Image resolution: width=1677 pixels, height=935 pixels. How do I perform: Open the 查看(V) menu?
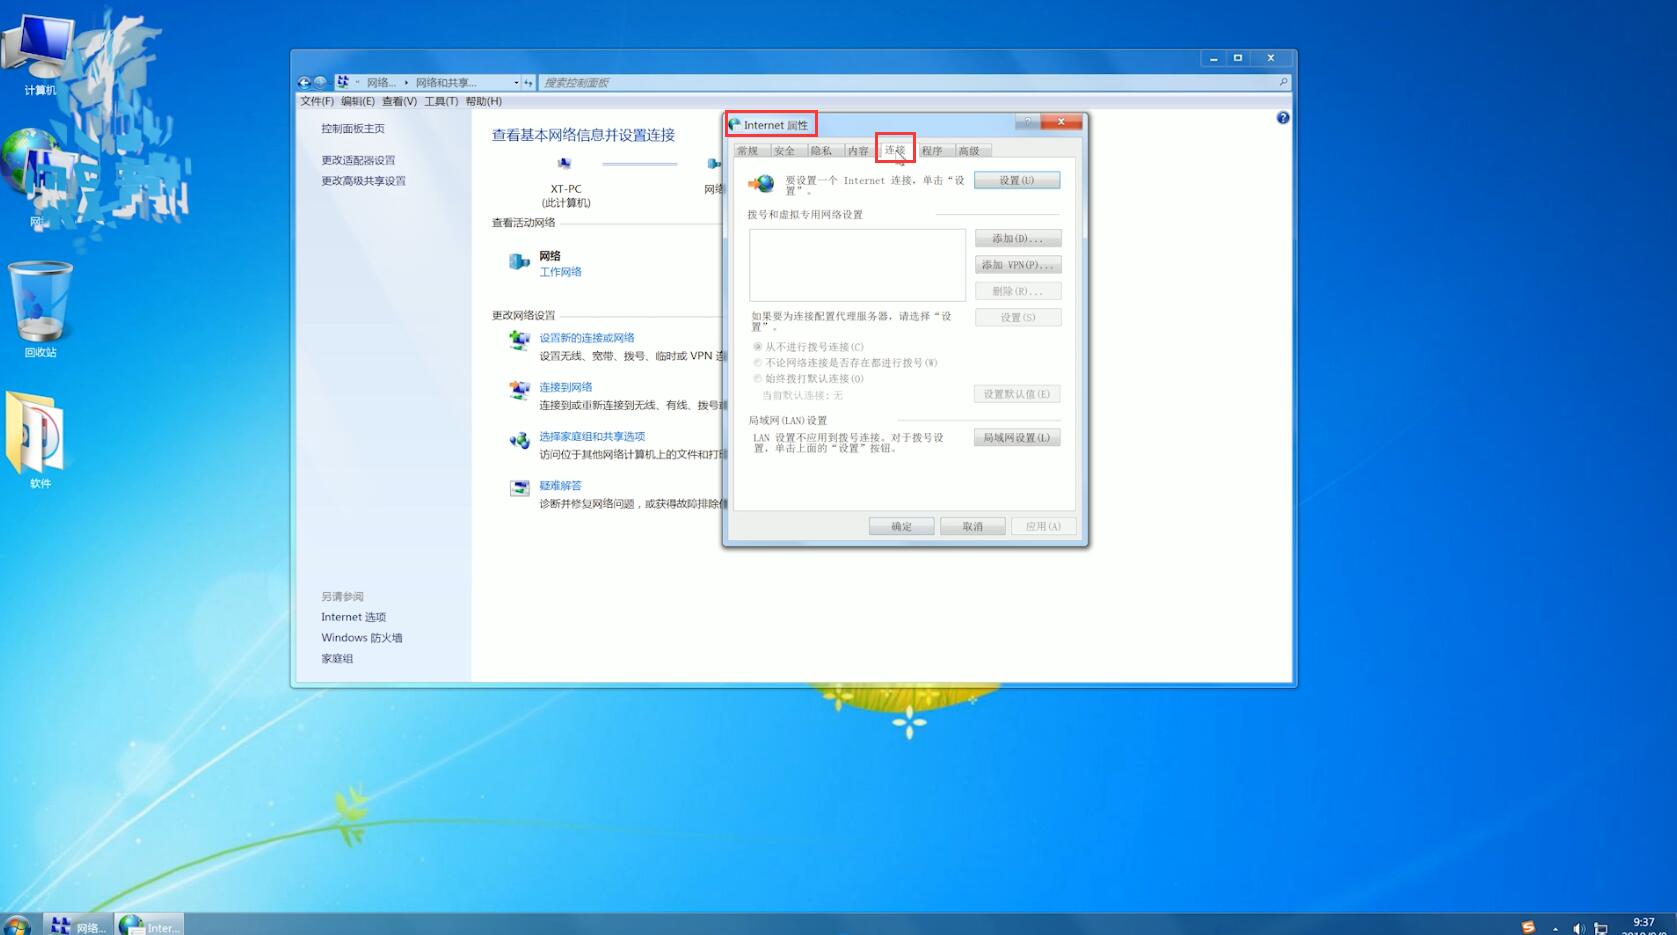(x=399, y=101)
